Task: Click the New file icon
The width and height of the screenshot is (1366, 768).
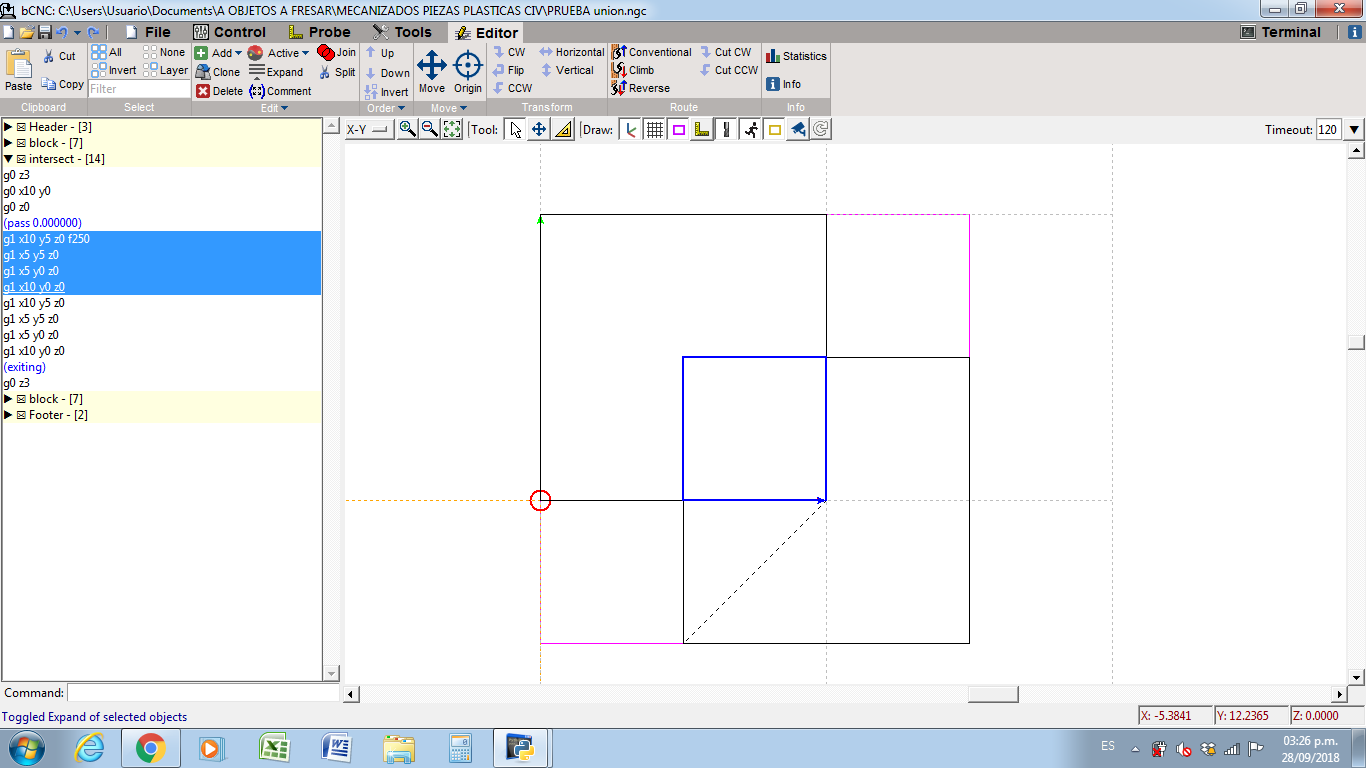Action: click(x=9, y=32)
